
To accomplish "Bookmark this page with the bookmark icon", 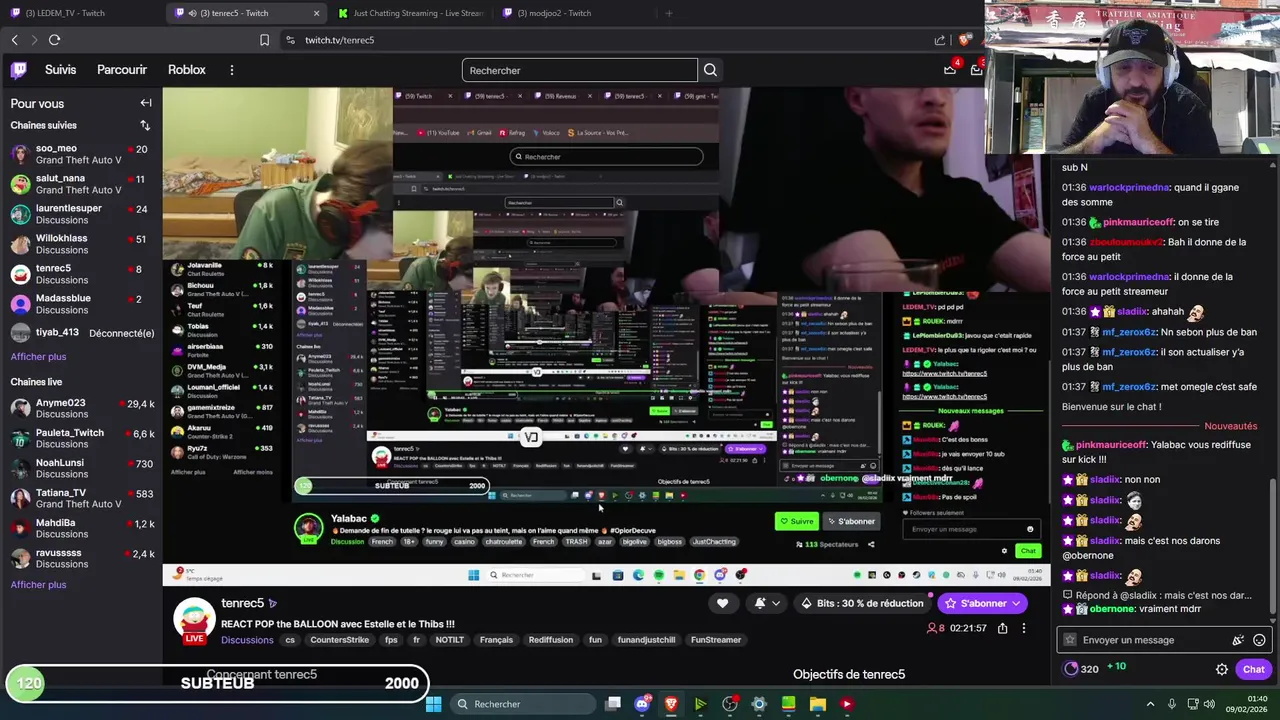I will click(264, 40).
